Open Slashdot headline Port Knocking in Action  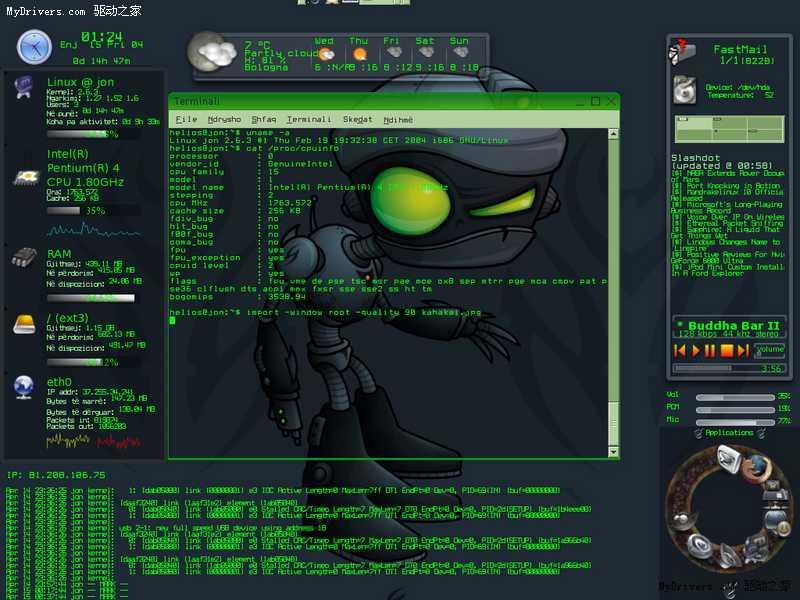pos(726,186)
